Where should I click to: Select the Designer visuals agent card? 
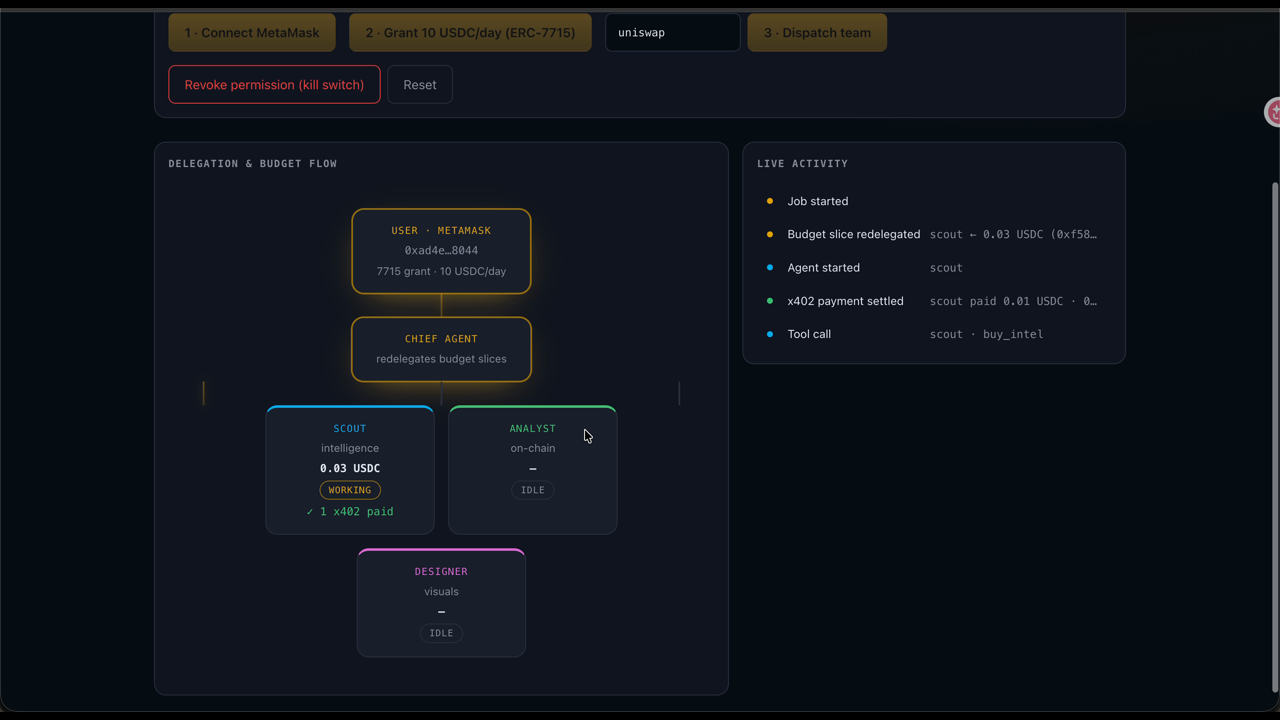tap(441, 603)
